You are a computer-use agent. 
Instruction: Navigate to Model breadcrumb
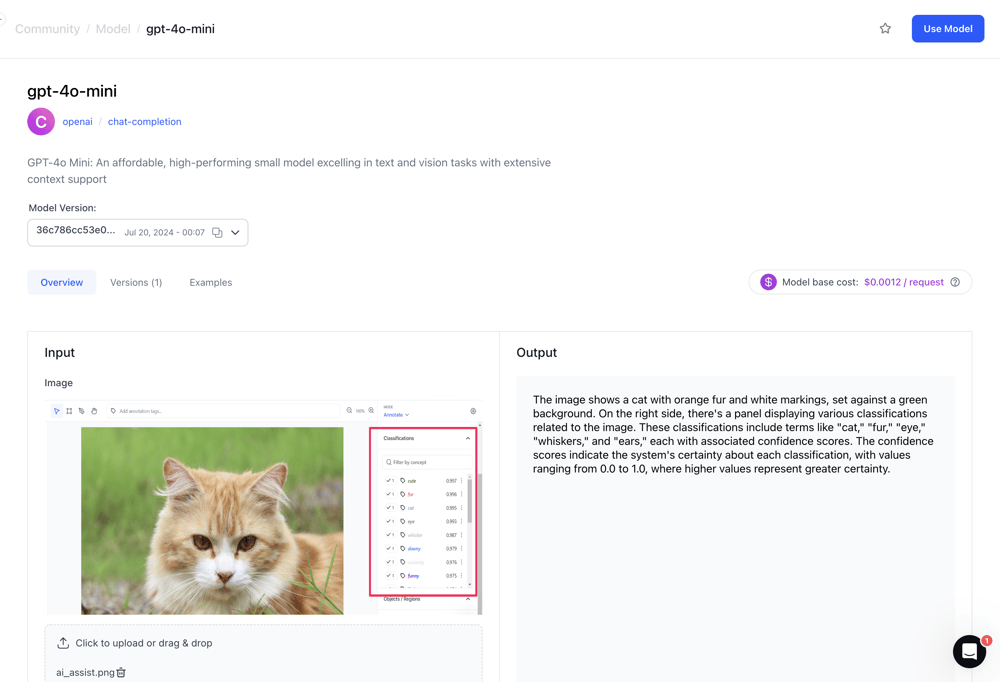click(x=113, y=29)
